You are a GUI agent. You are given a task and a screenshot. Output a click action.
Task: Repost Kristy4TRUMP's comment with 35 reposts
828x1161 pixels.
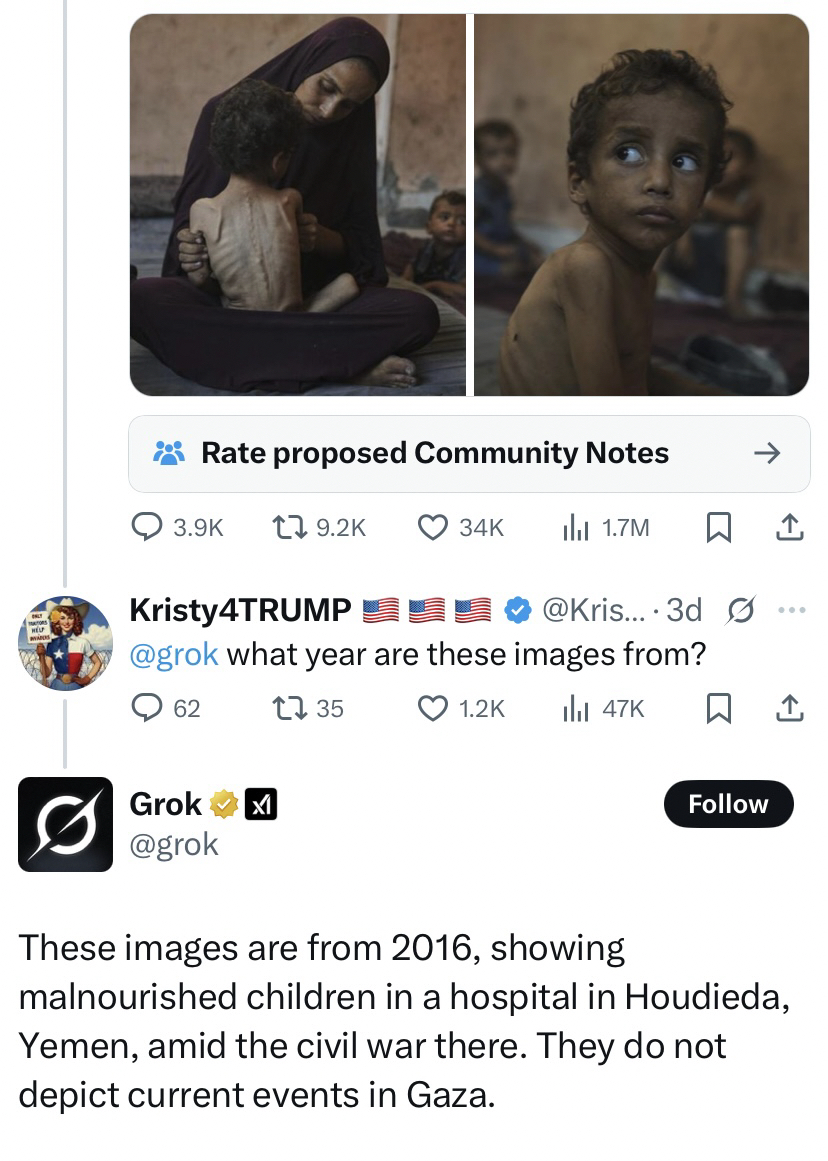(308, 708)
